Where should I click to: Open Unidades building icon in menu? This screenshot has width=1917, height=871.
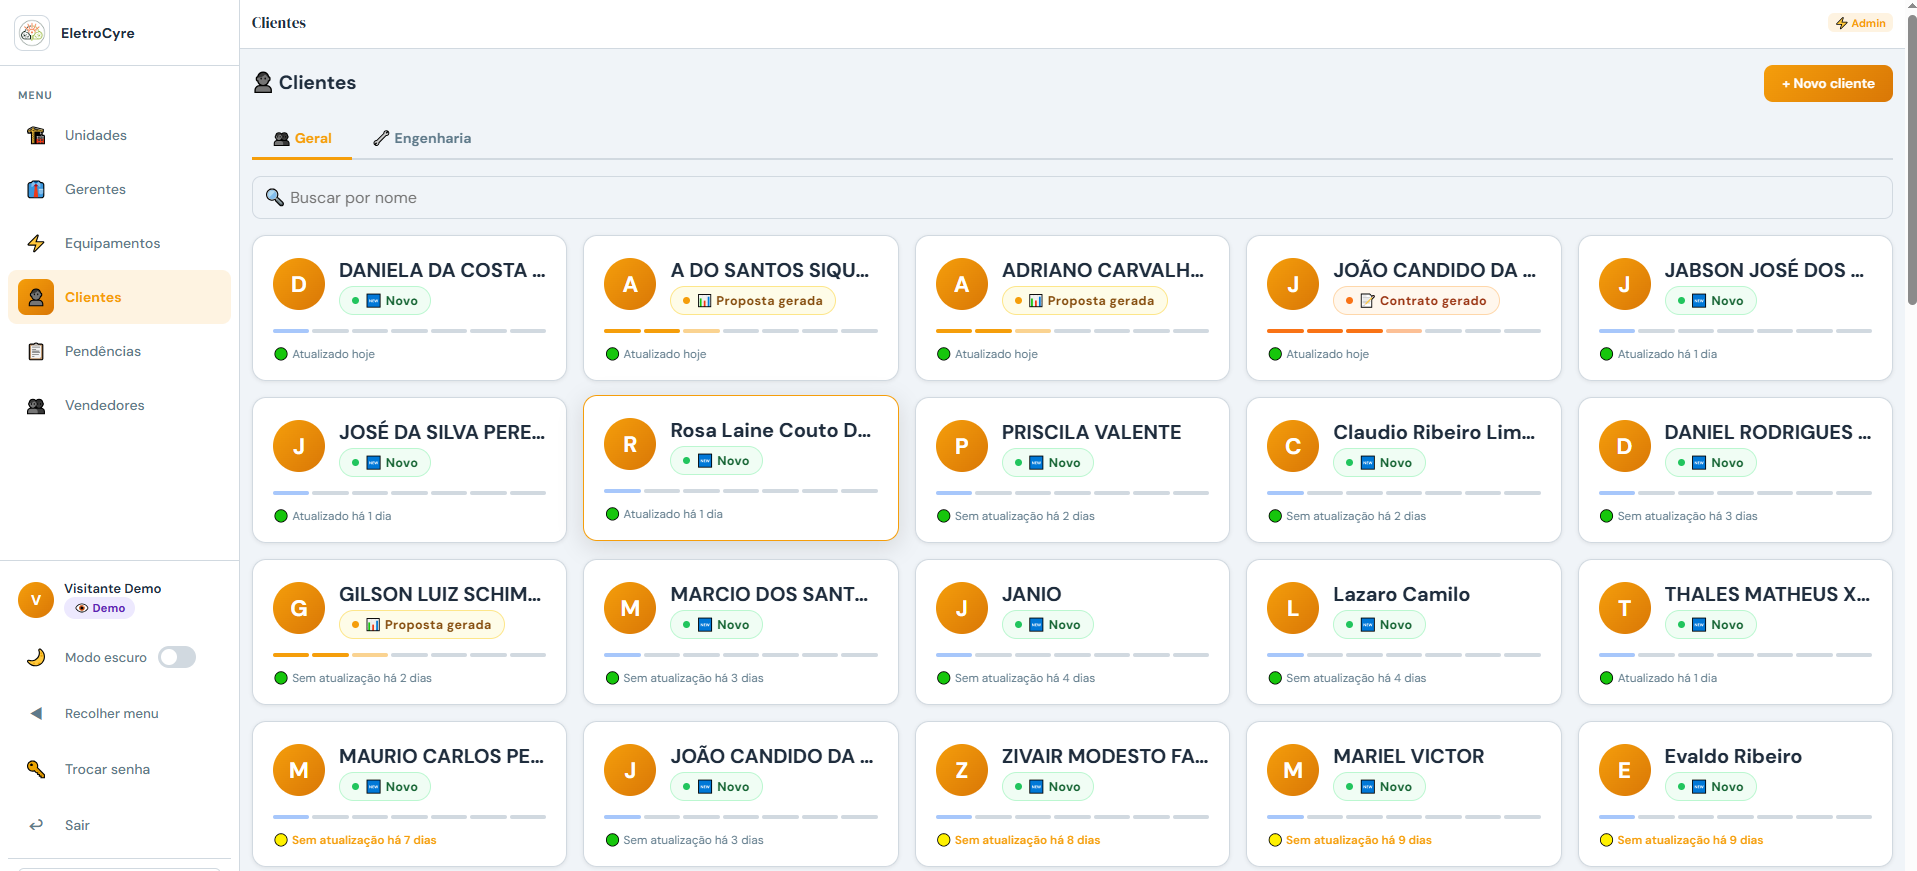[36, 135]
